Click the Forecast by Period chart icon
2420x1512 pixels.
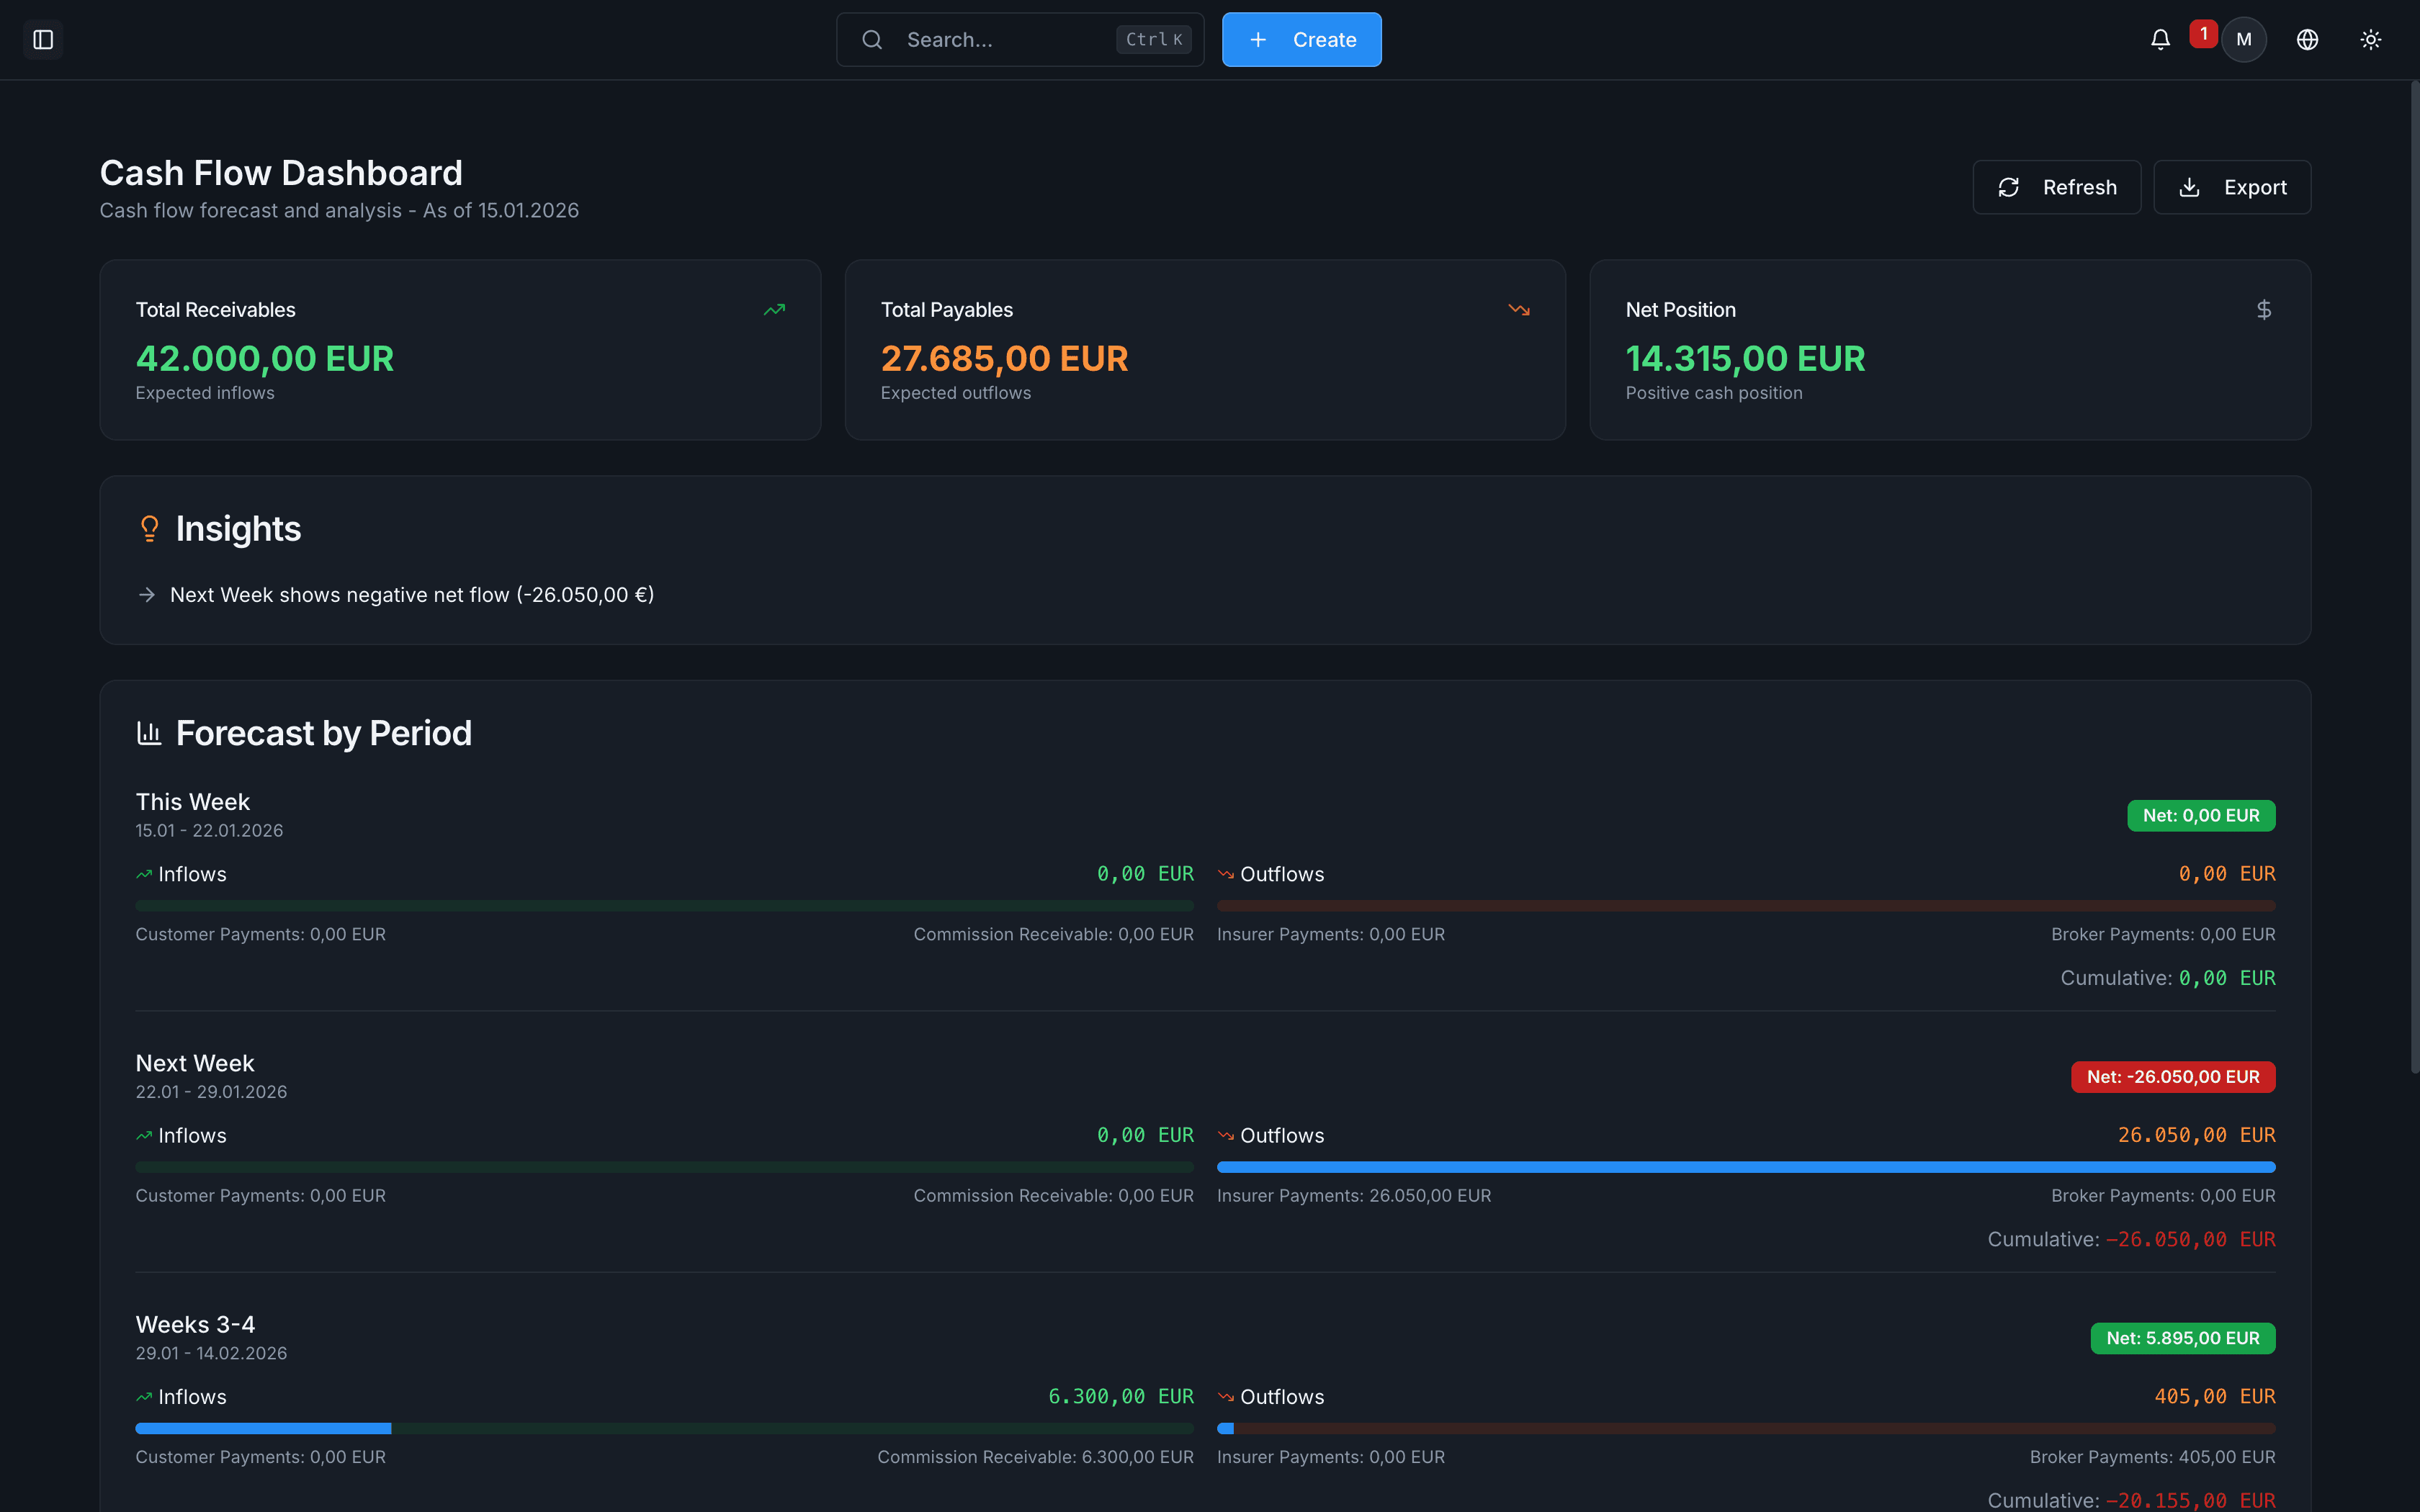[149, 733]
